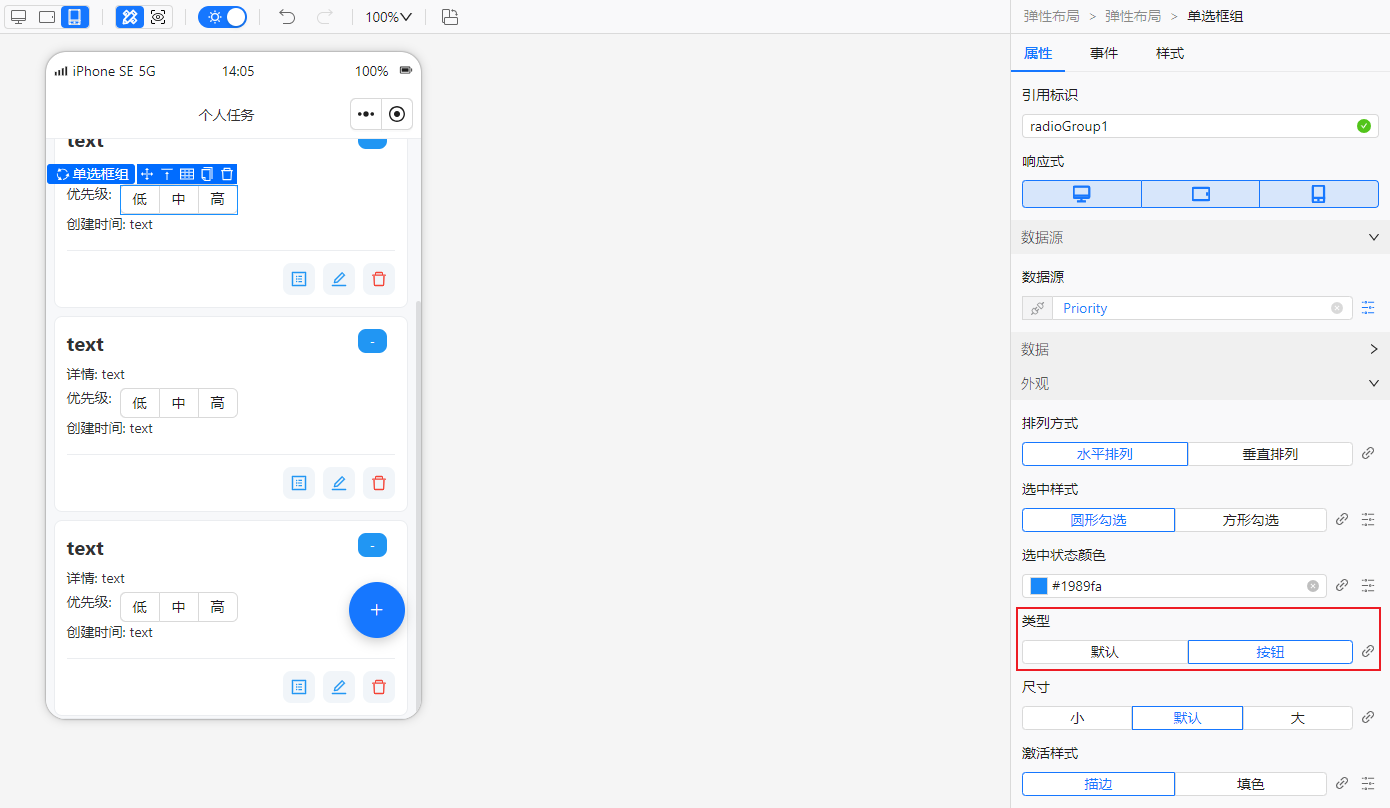The width and height of the screenshot is (1390, 808).
Task: Switch to desktop preview mode
Action: [x=18, y=17]
